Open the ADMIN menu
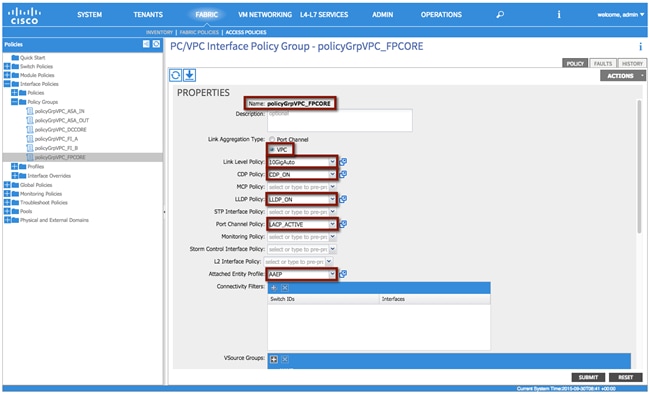Screen dimensions: 650x394 pos(382,15)
